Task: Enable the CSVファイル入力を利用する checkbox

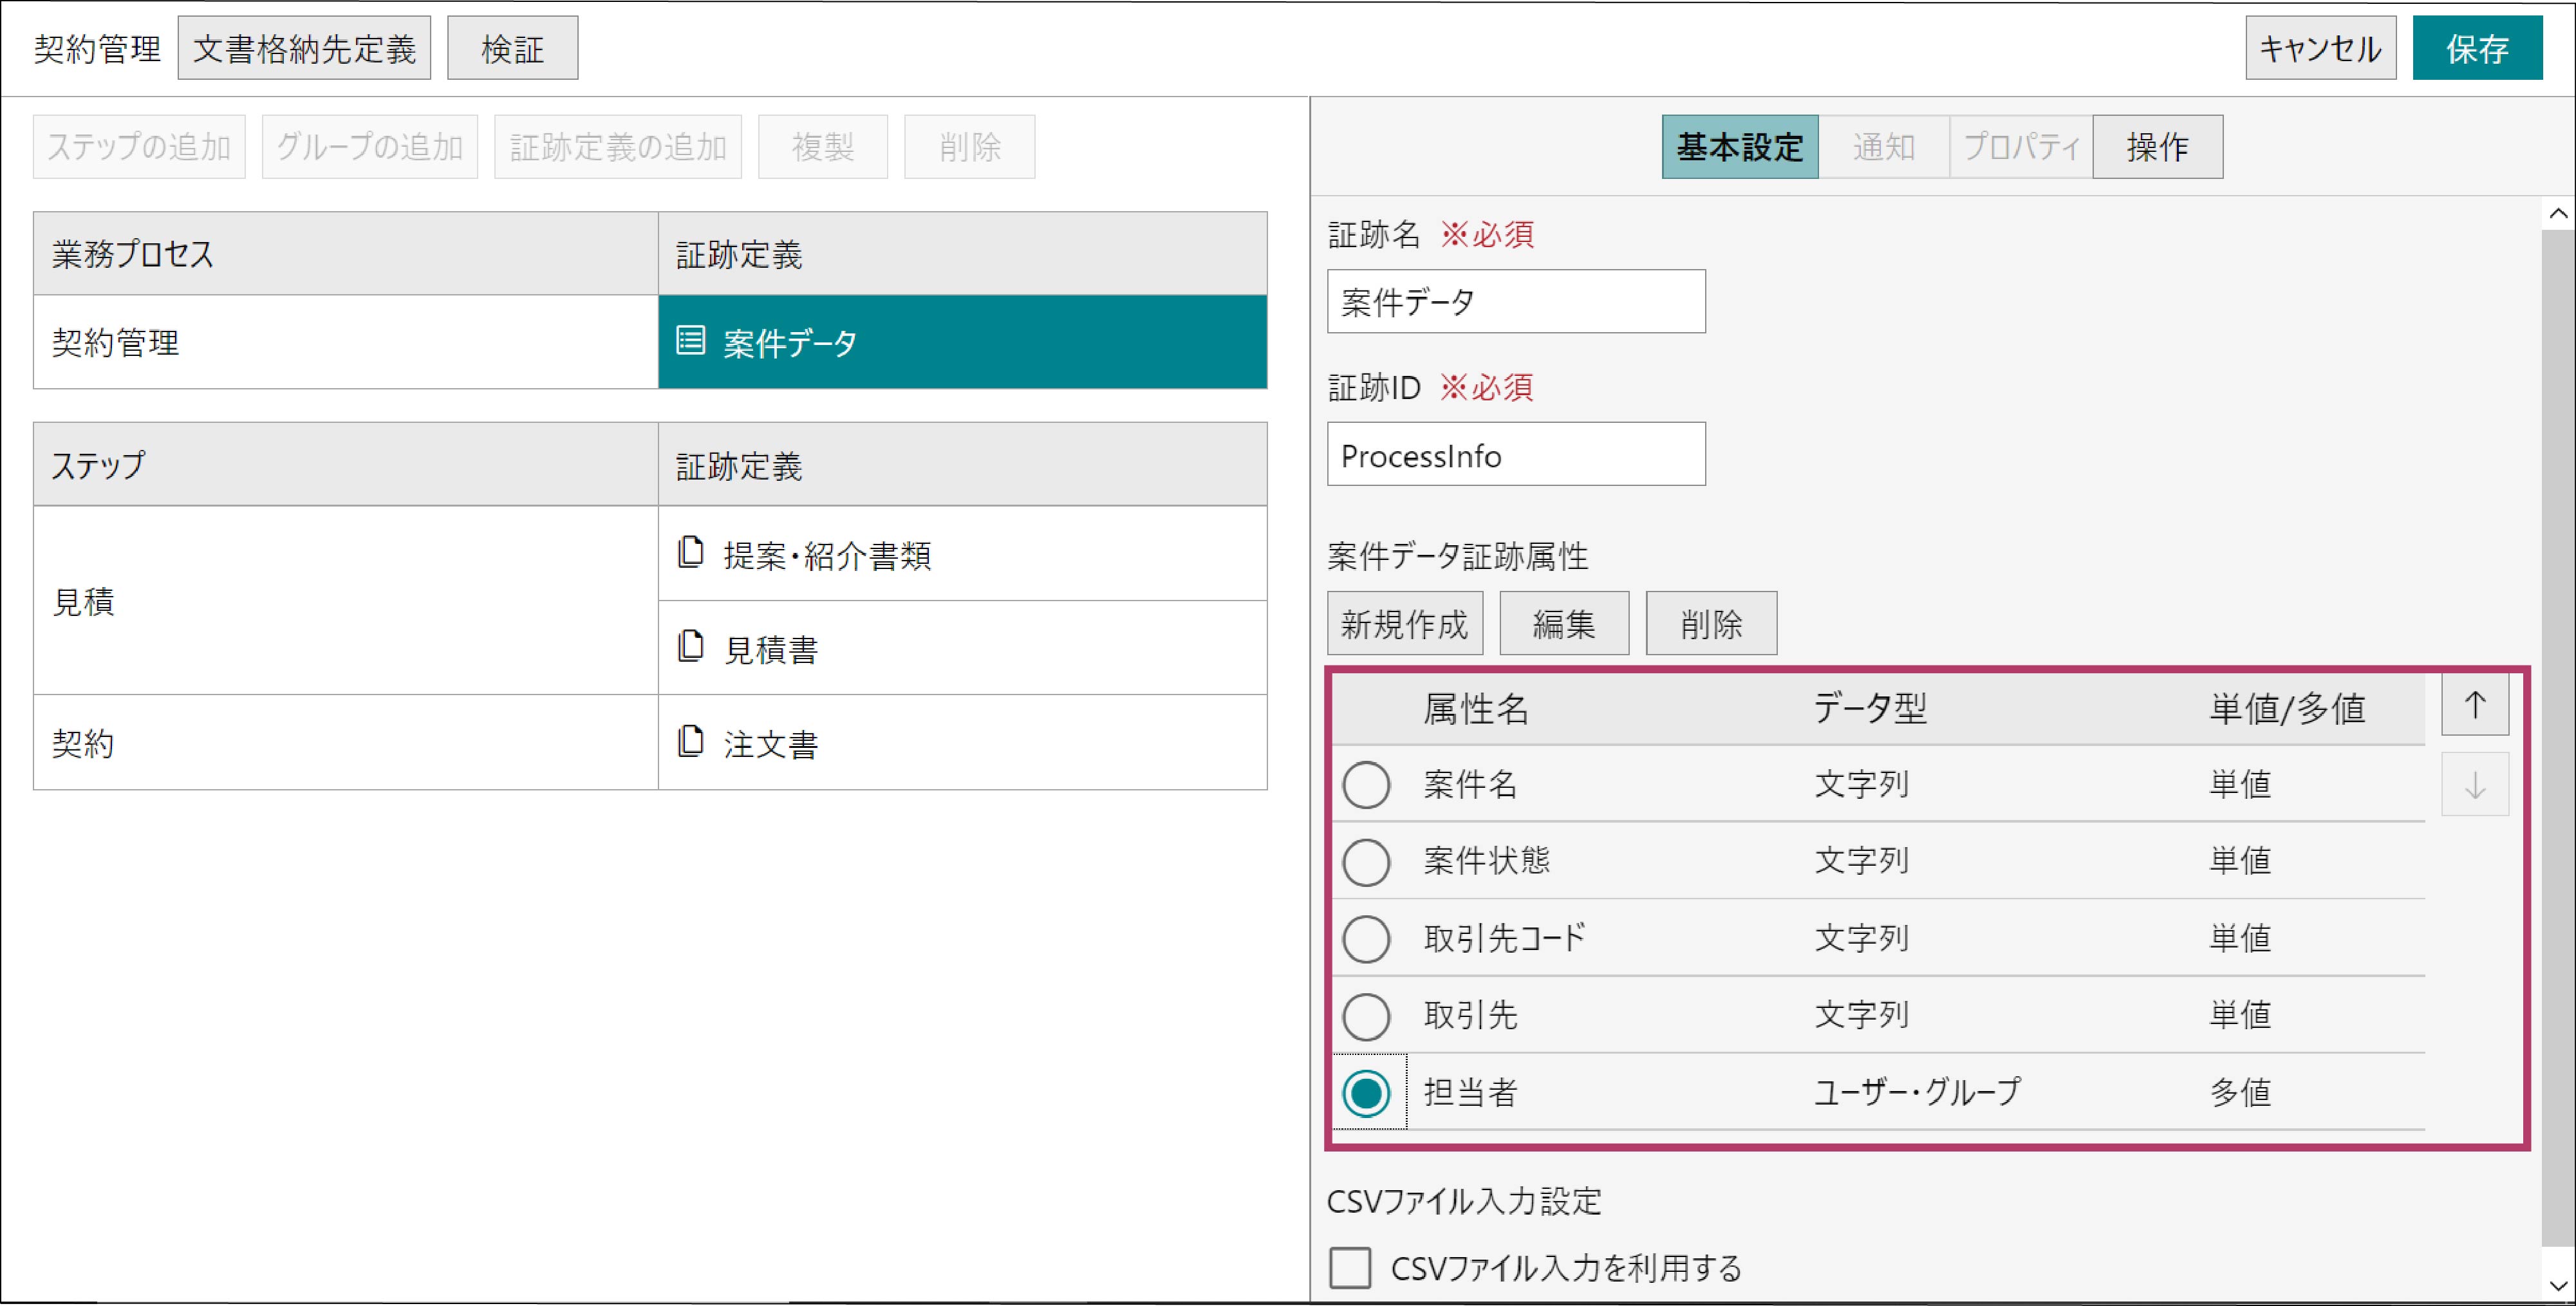Action: 1349,1268
